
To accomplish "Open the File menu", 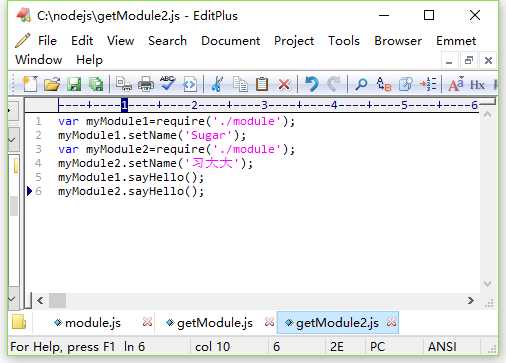I will (47, 41).
